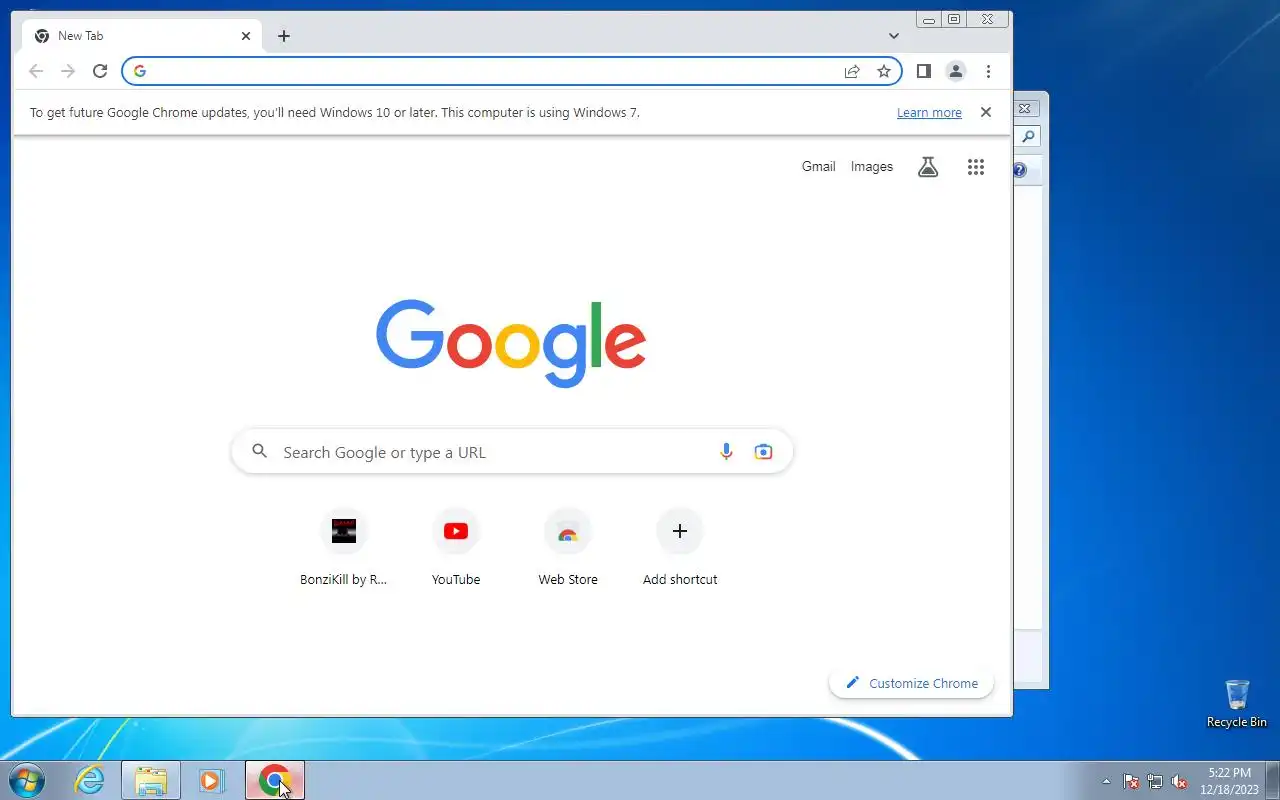This screenshot has width=1280, height=800.
Task: Open Windows Explorer from the taskbar
Action: point(151,780)
